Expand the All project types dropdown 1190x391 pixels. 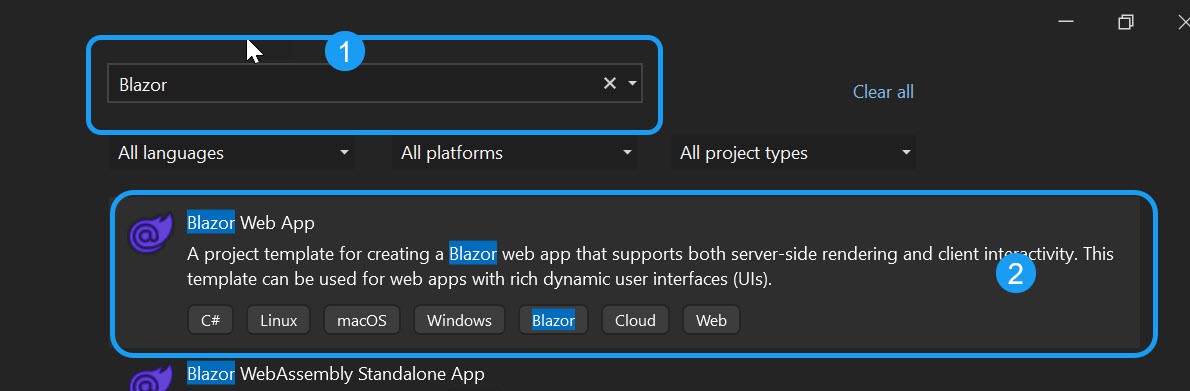pos(794,153)
